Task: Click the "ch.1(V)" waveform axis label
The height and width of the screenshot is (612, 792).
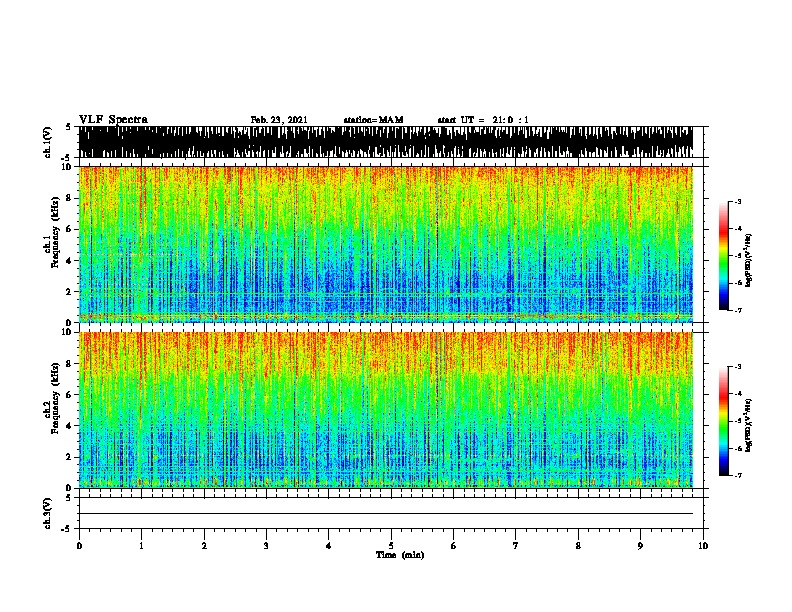Action: point(48,142)
